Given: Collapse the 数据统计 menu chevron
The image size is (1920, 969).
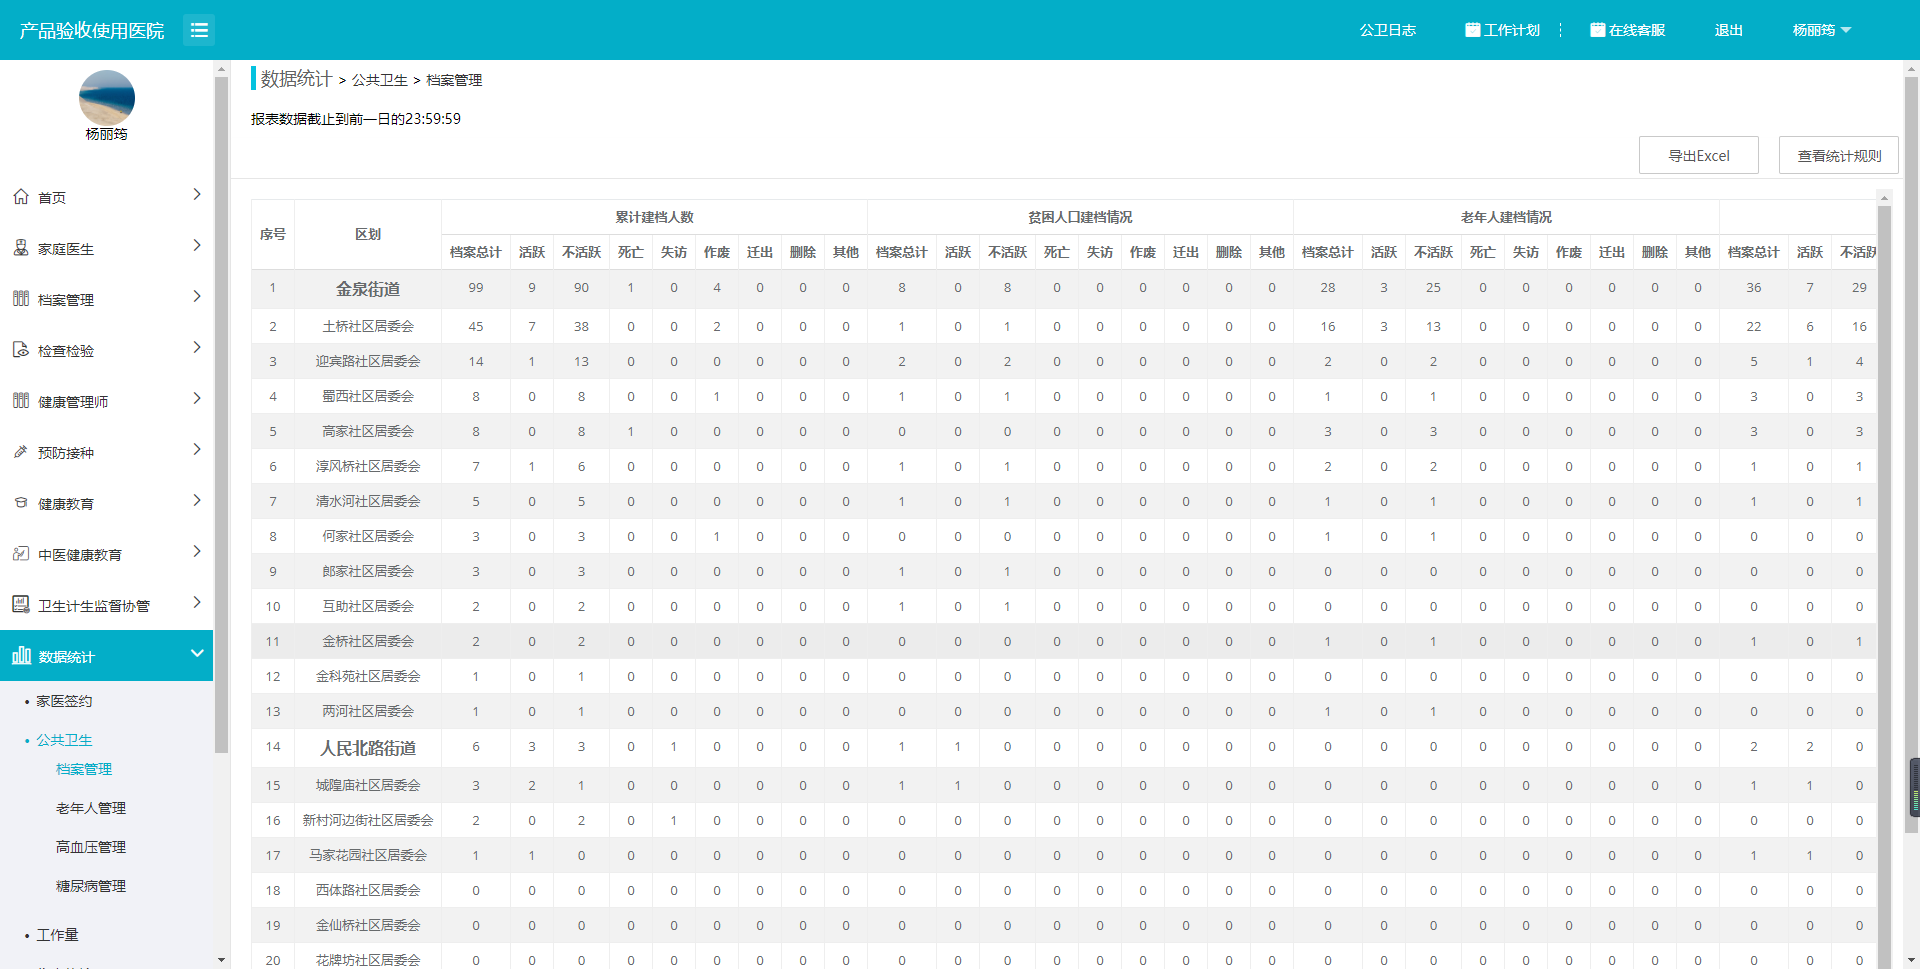Looking at the screenshot, I should (197, 654).
